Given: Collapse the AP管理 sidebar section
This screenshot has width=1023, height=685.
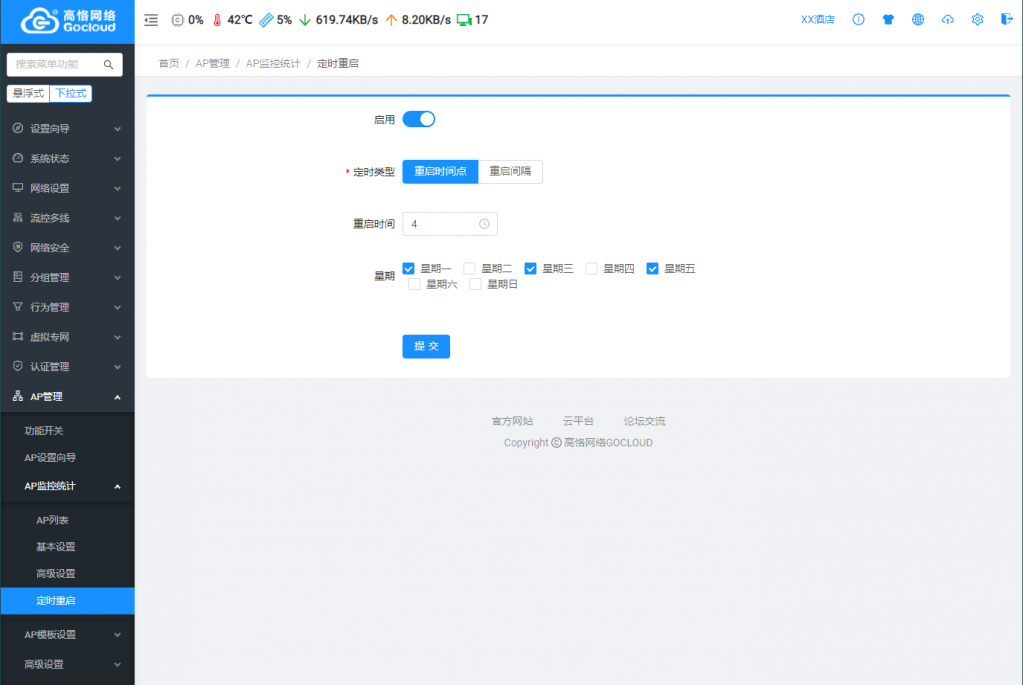Looking at the screenshot, I should point(67,397).
